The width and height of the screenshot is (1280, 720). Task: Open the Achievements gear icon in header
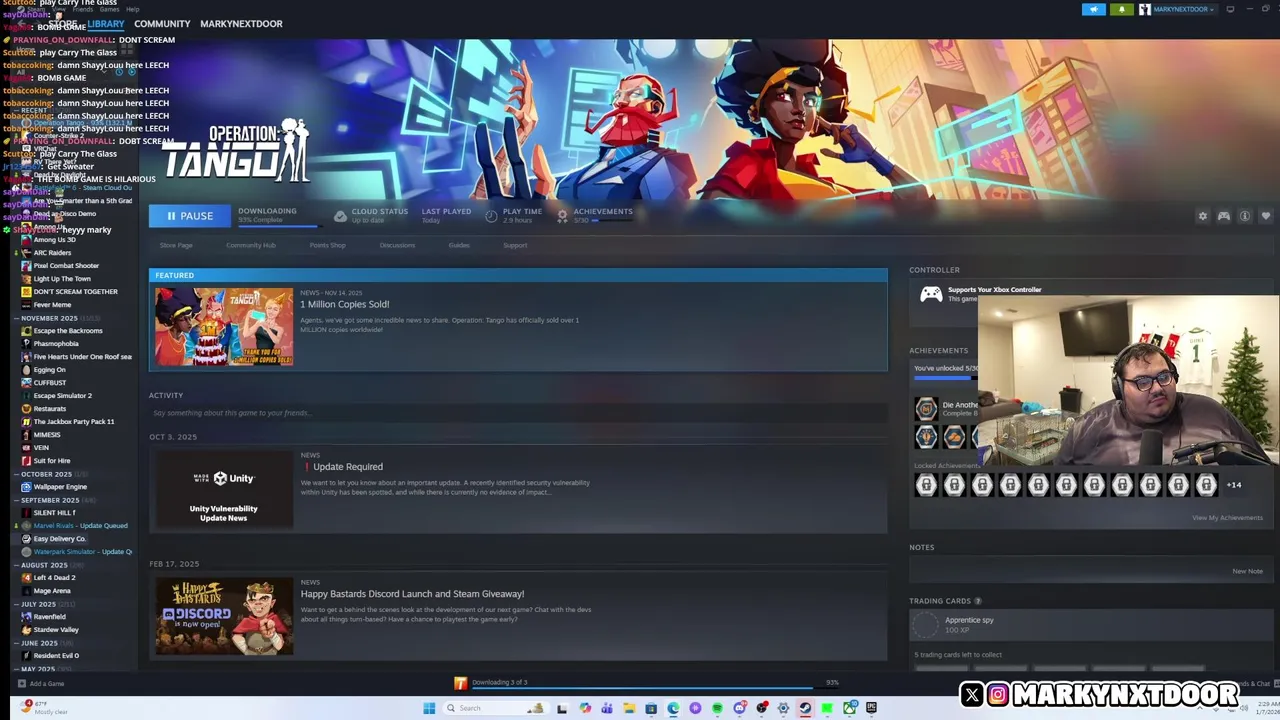coord(562,216)
